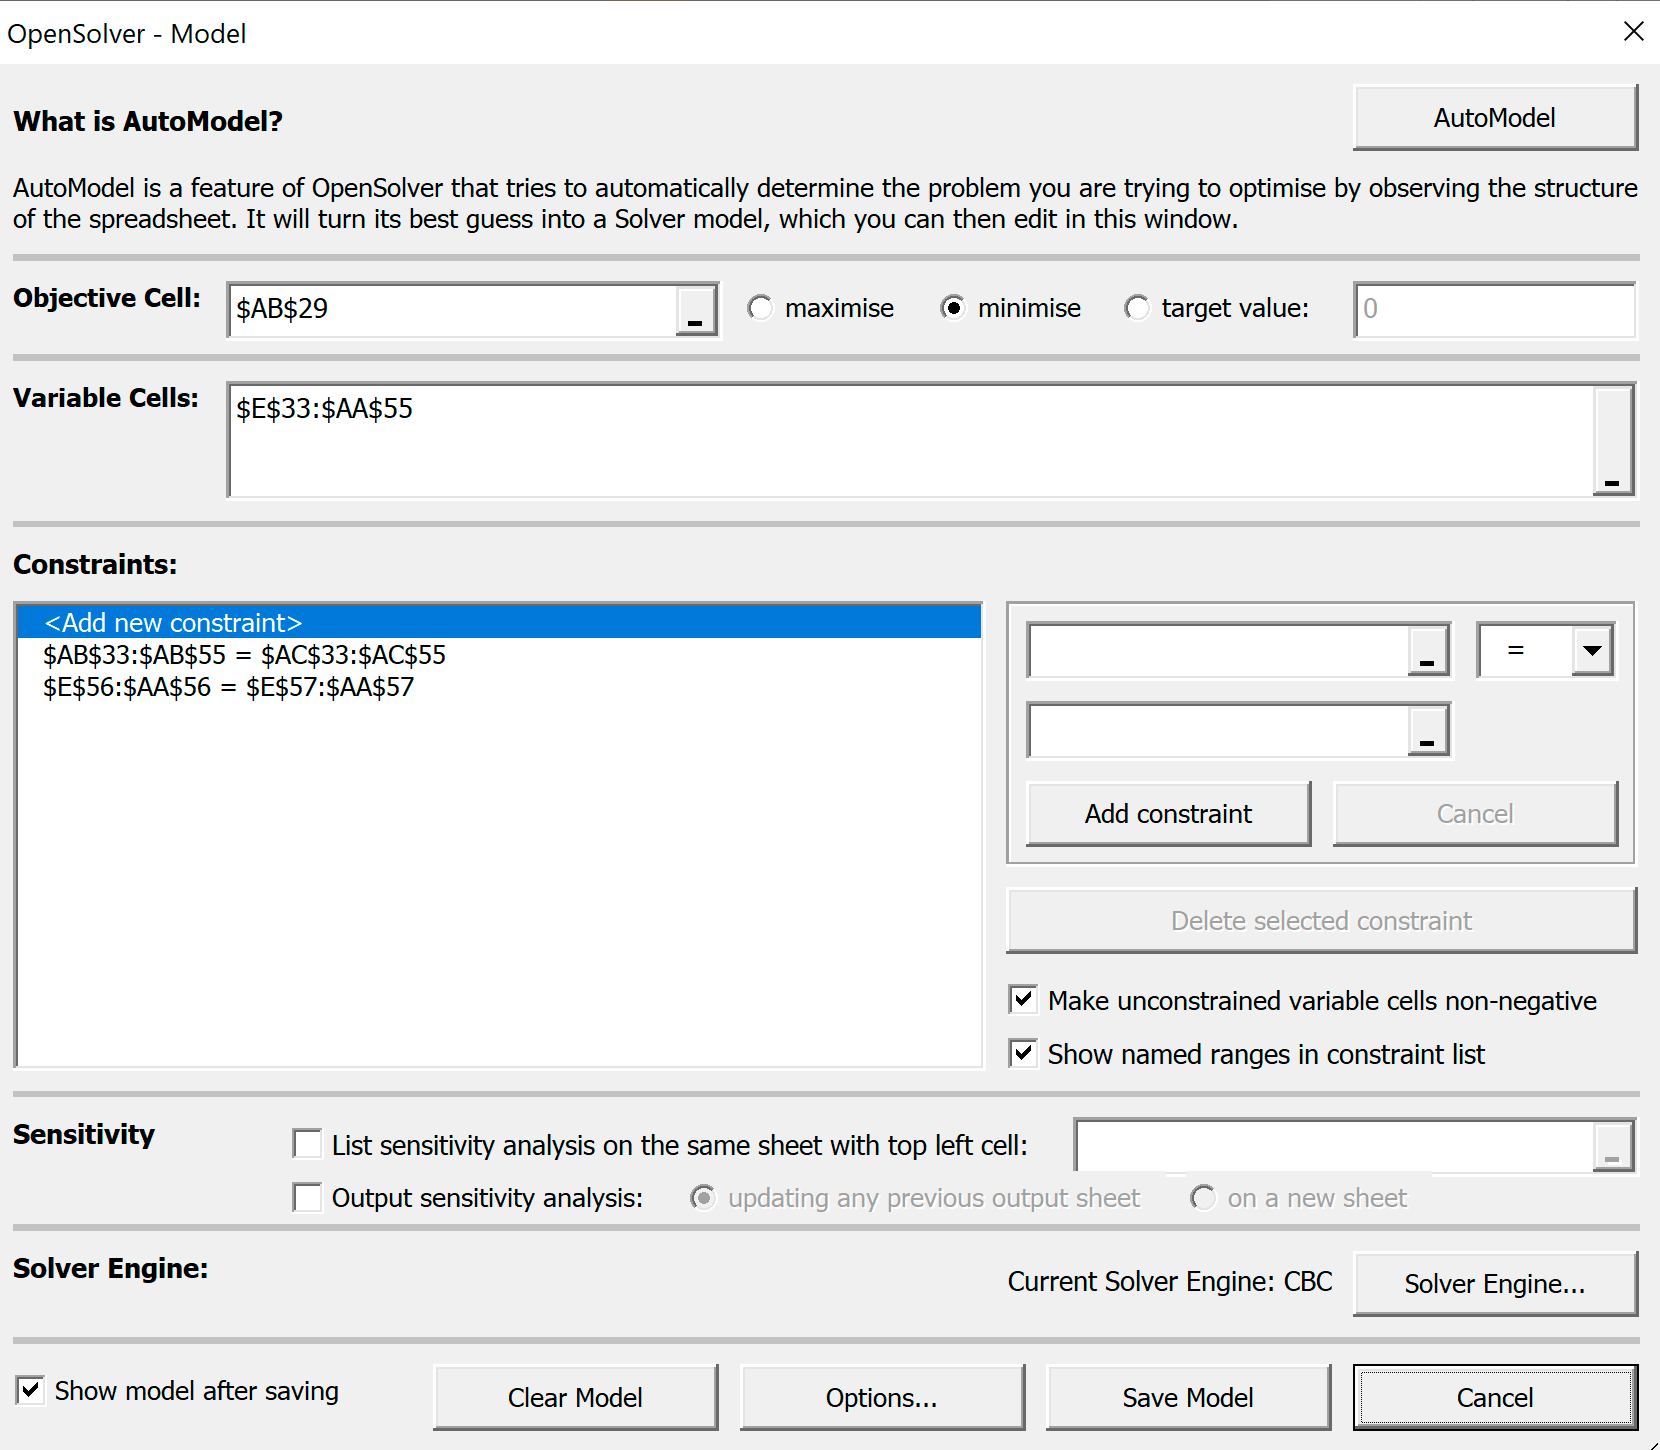Select constraint $E$56:$AA$56 = $E$57:$AA$57
The height and width of the screenshot is (1450, 1660).
tap(499, 687)
